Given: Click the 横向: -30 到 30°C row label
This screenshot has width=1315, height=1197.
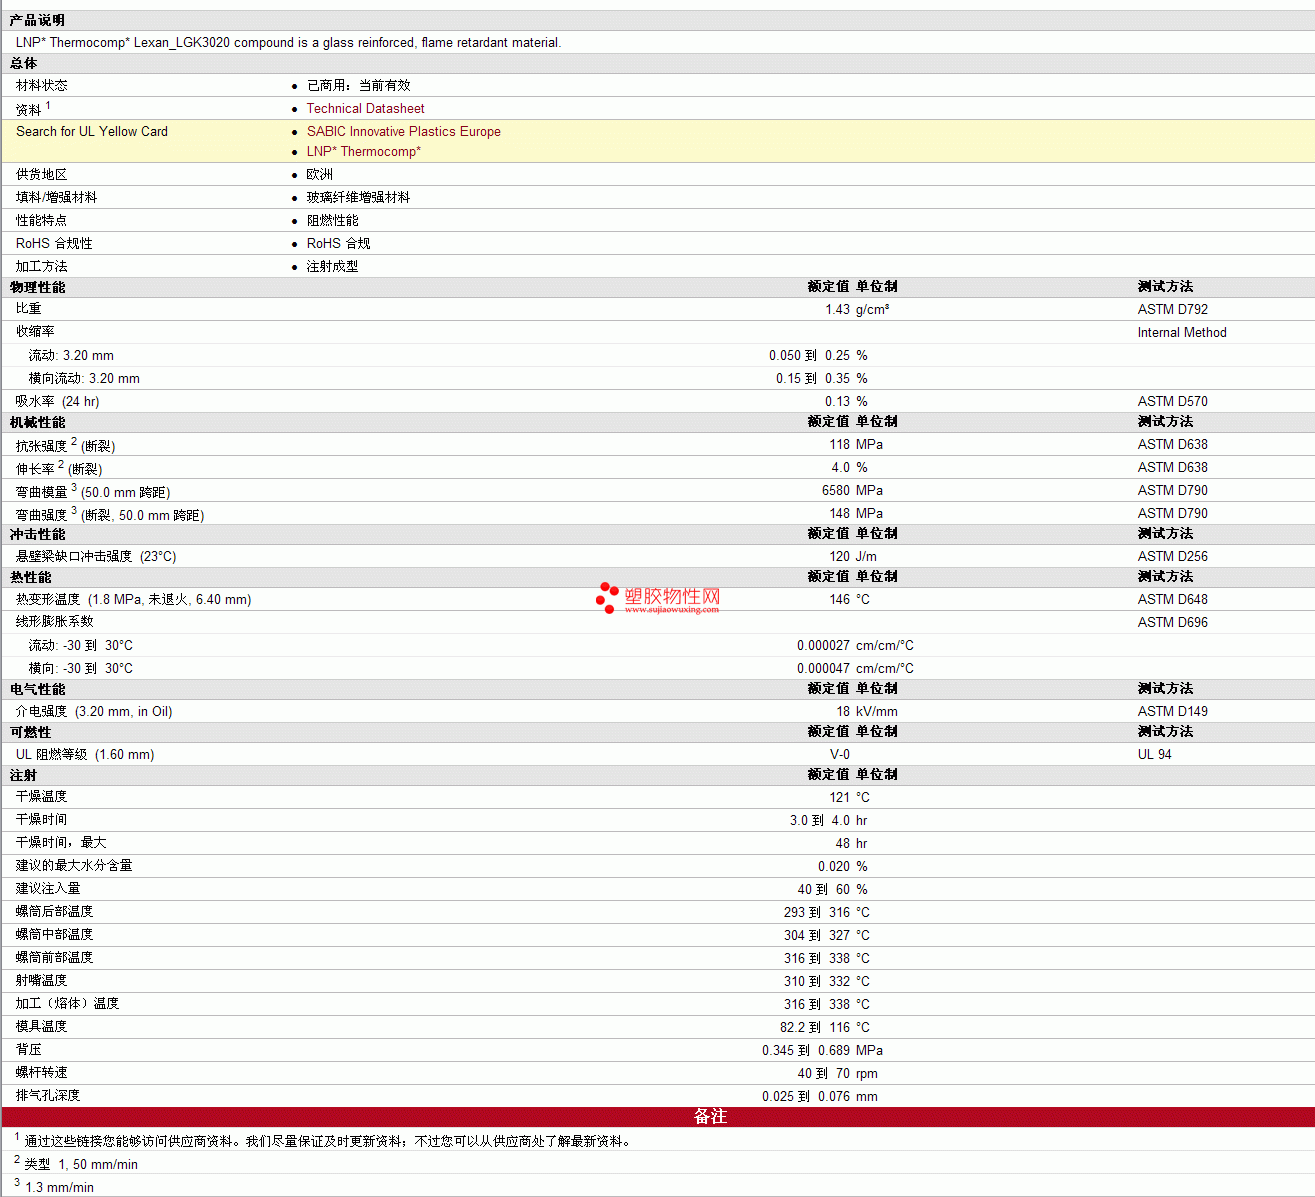Looking at the screenshot, I should coord(81,668).
